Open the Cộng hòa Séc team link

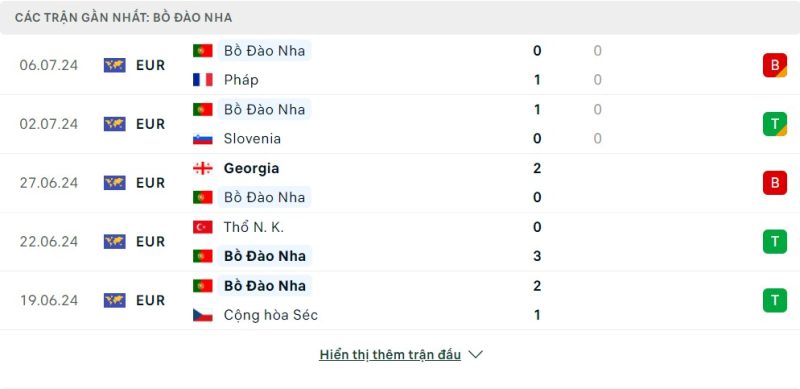[x=270, y=315]
